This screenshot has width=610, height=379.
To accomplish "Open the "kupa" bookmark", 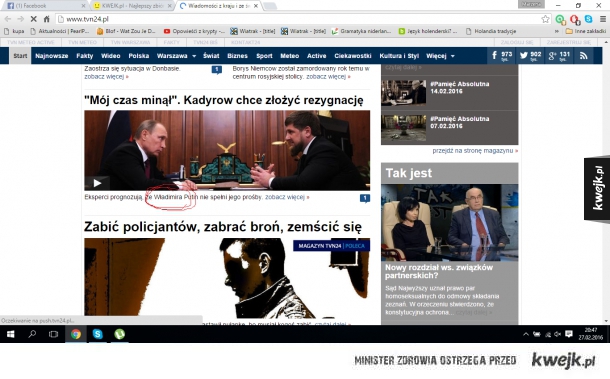I will (x=14, y=31).
